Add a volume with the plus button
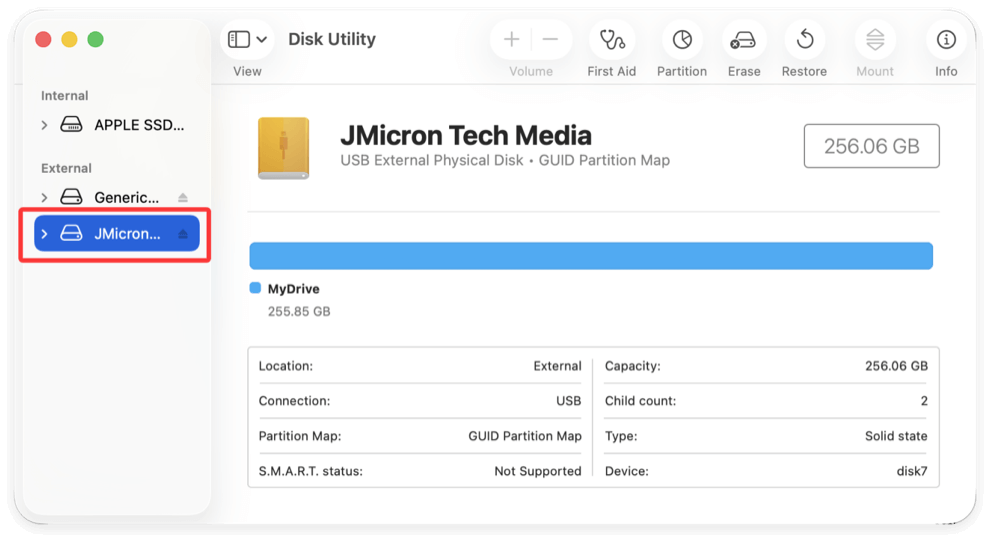991x543 pixels. pos(511,39)
